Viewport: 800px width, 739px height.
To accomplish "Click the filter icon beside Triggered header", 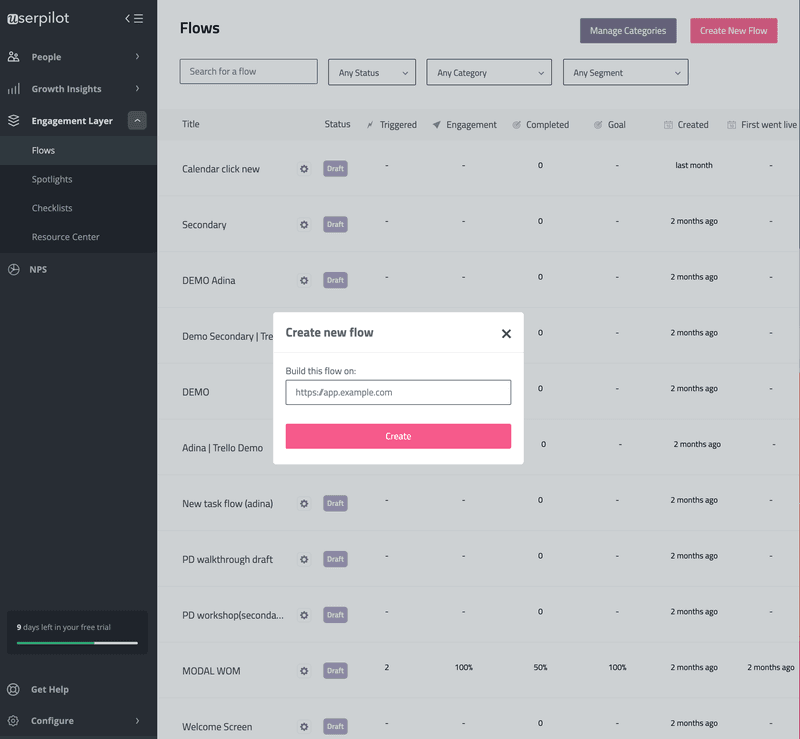I will pos(368,124).
